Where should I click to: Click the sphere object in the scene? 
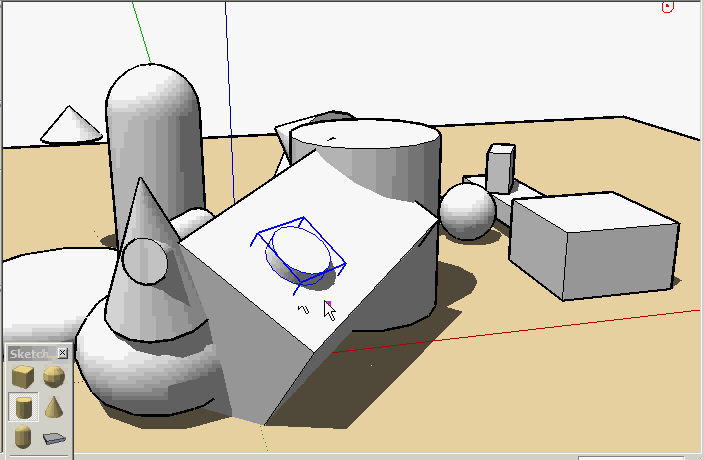pos(468,211)
